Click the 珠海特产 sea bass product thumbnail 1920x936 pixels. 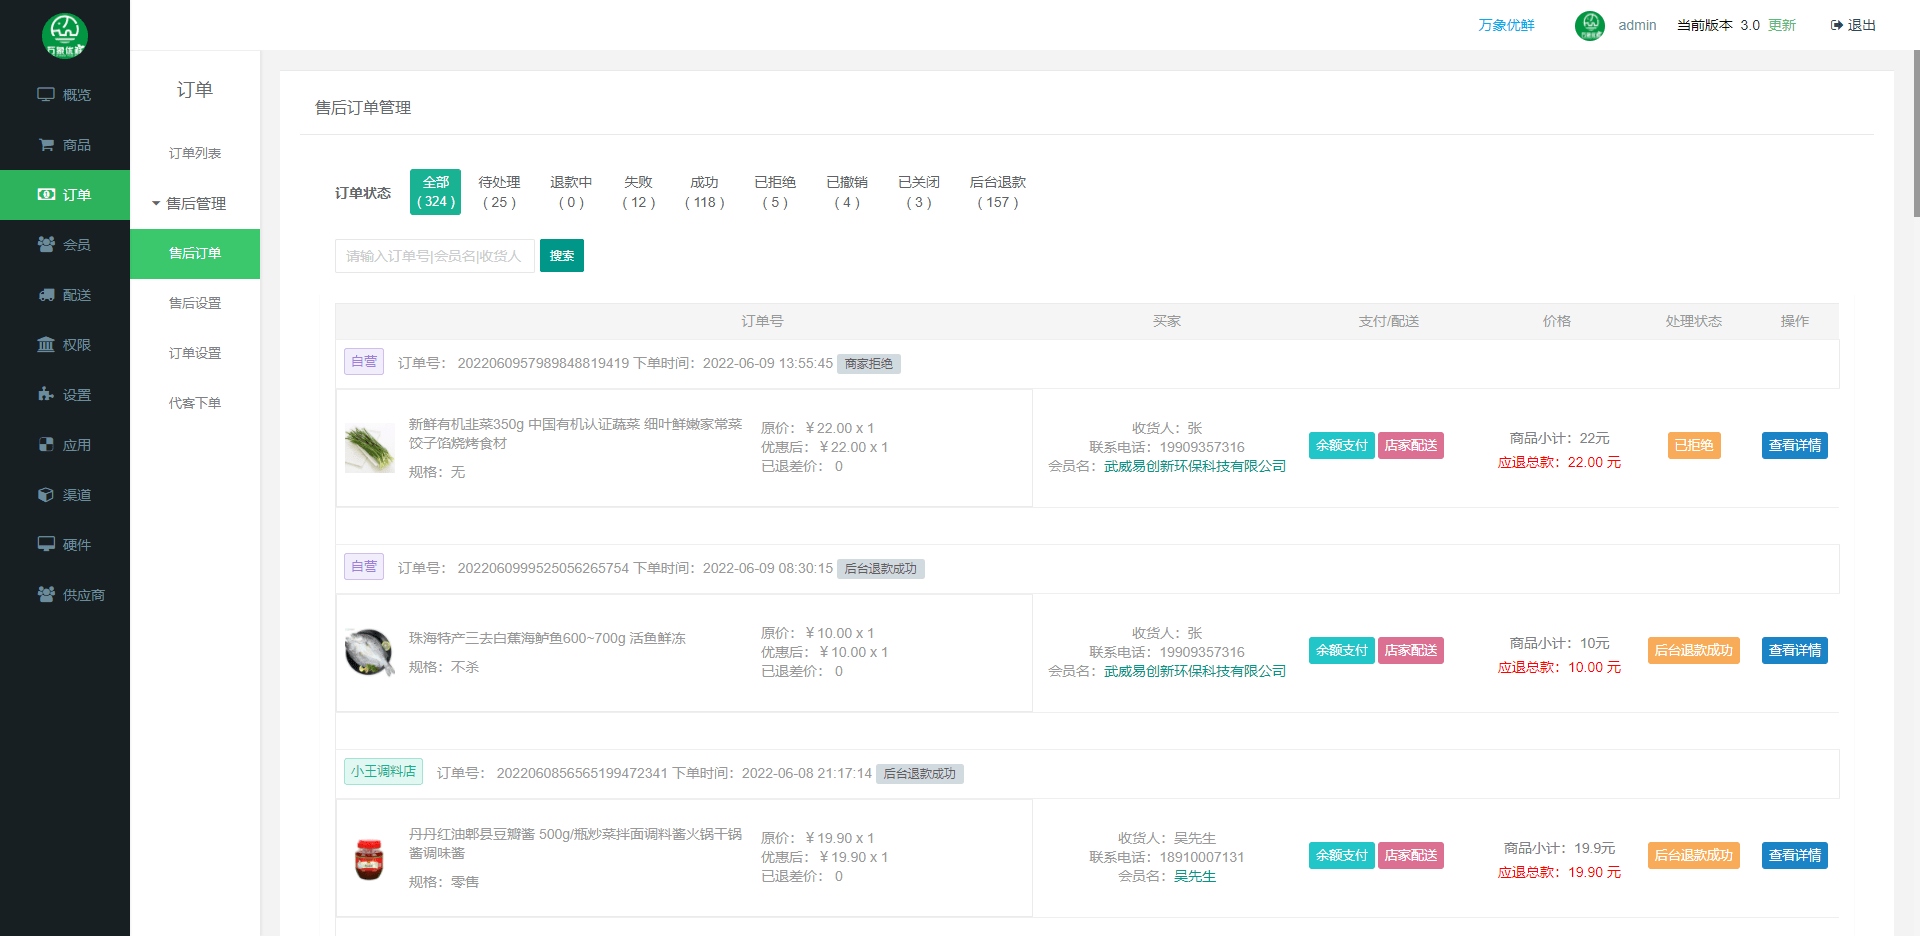coord(370,653)
